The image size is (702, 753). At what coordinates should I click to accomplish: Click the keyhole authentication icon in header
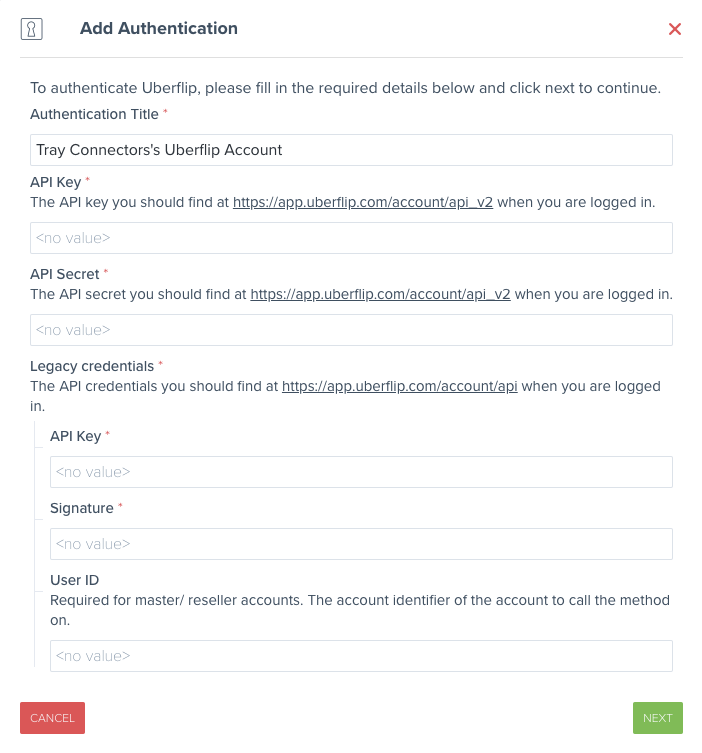[32, 29]
